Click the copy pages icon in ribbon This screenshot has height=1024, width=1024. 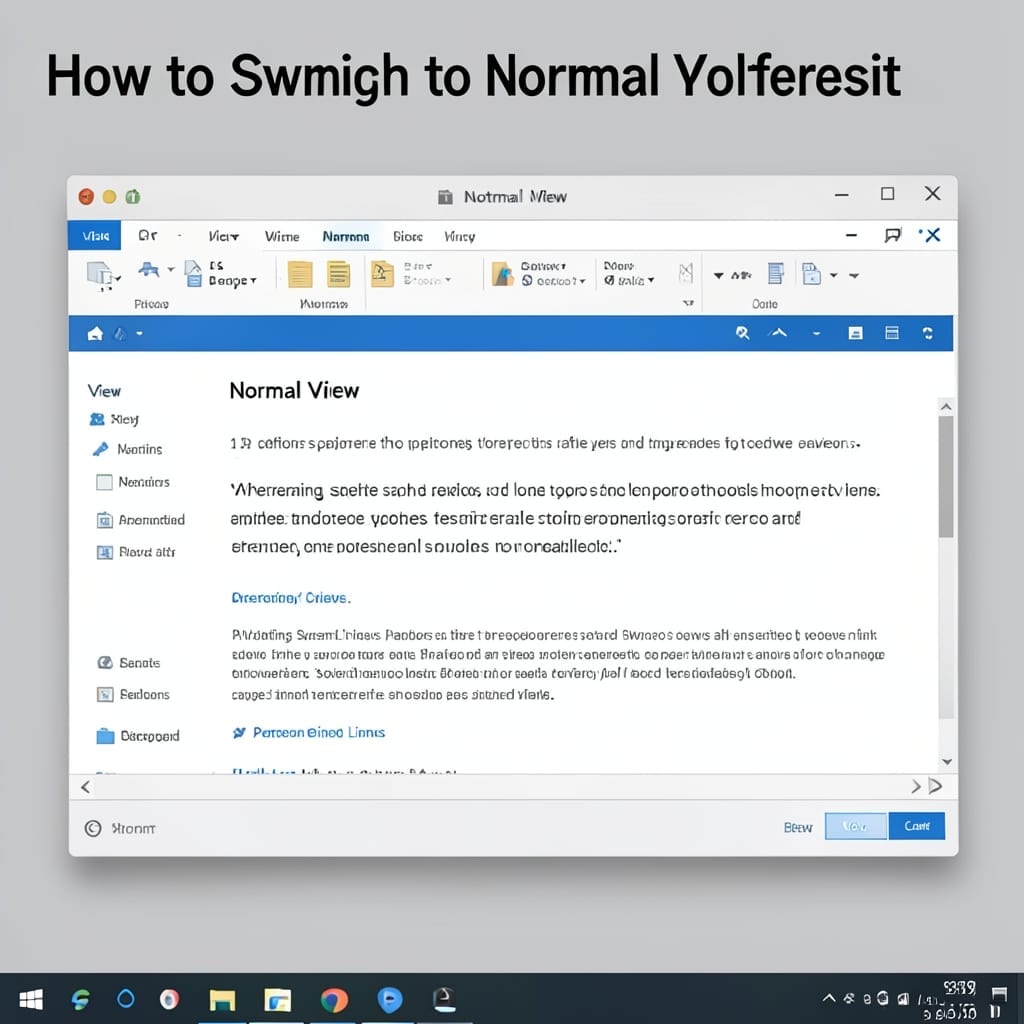pos(101,274)
